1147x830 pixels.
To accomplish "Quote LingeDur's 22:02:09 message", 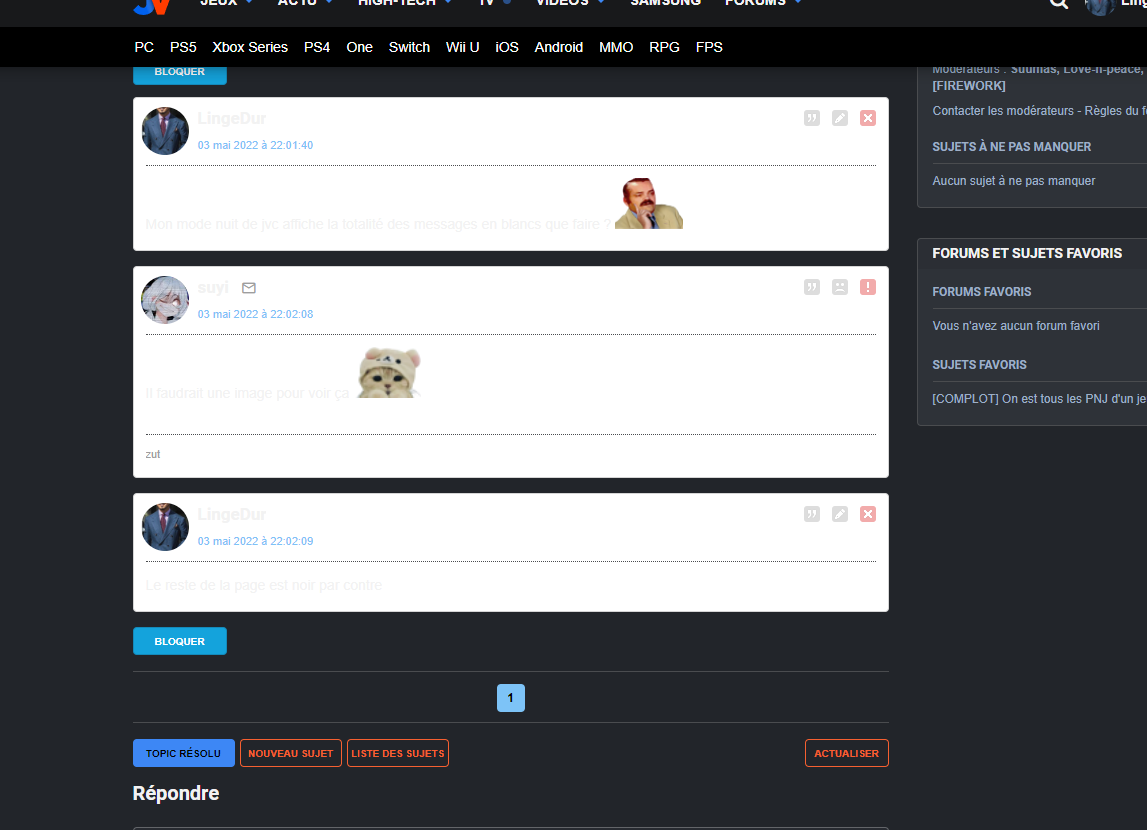I will pyautogui.click(x=811, y=514).
